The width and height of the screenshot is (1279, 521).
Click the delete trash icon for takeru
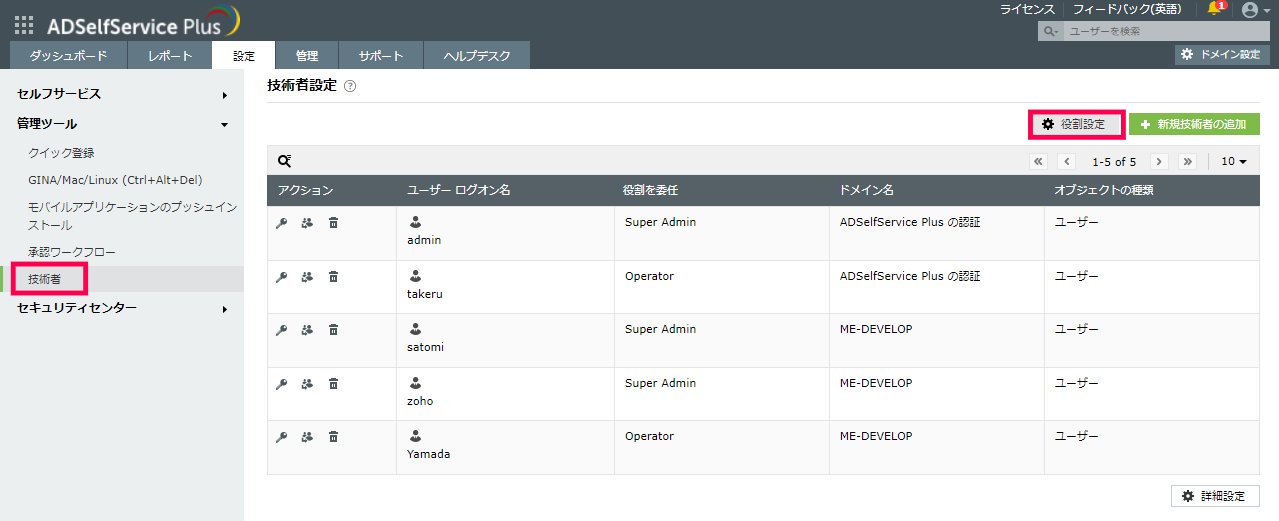point(333,277)
